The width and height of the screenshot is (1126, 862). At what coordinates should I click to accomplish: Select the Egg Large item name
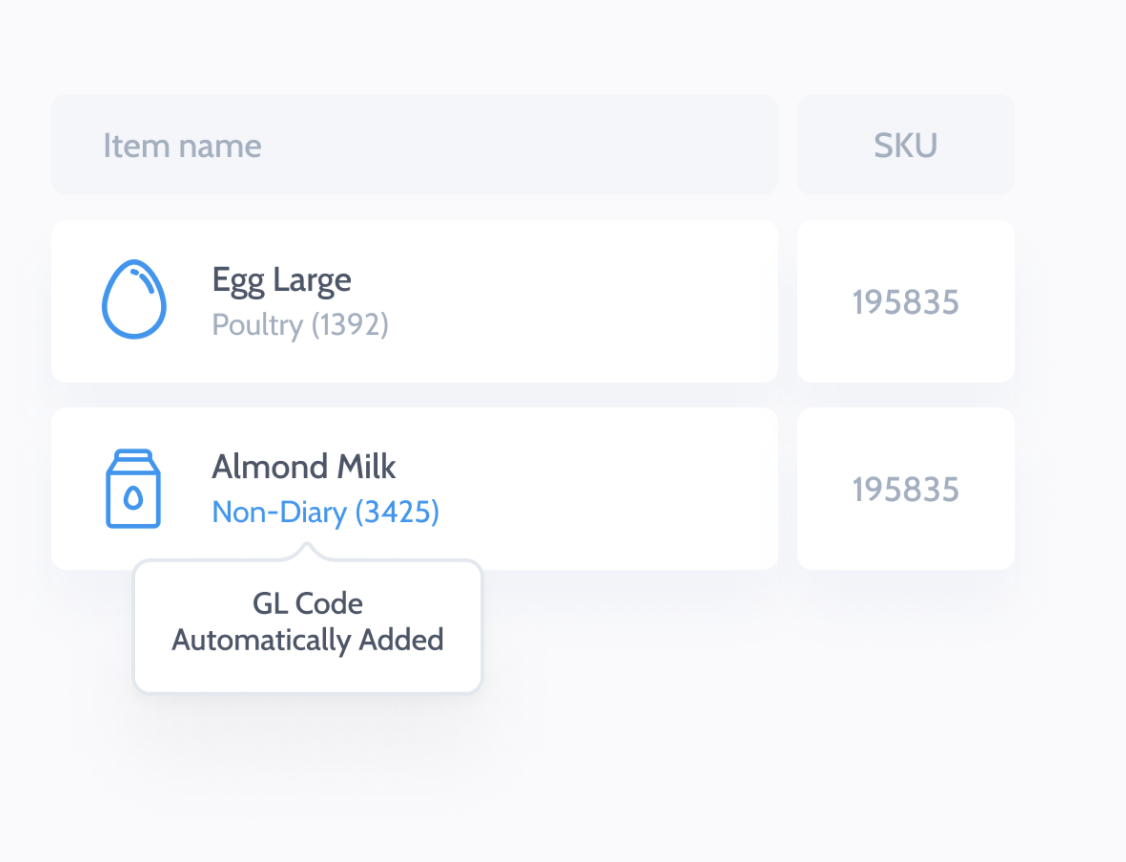(281, 280)
